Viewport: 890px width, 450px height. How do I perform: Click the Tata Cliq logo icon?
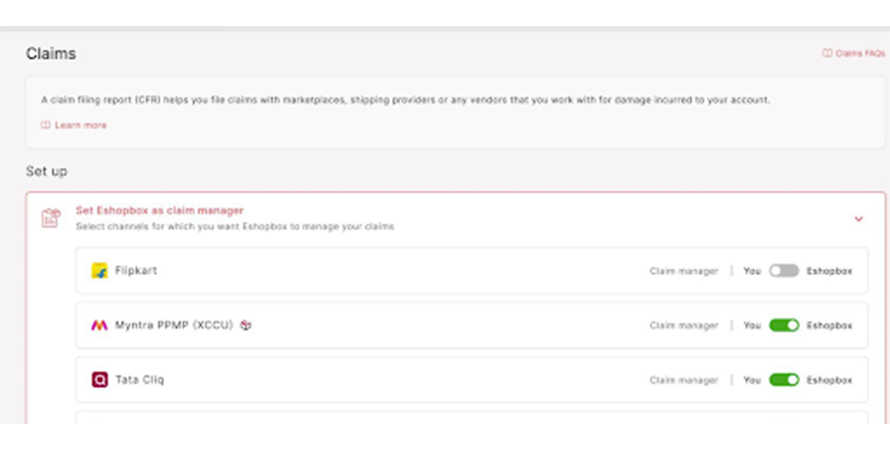(100, 380)
